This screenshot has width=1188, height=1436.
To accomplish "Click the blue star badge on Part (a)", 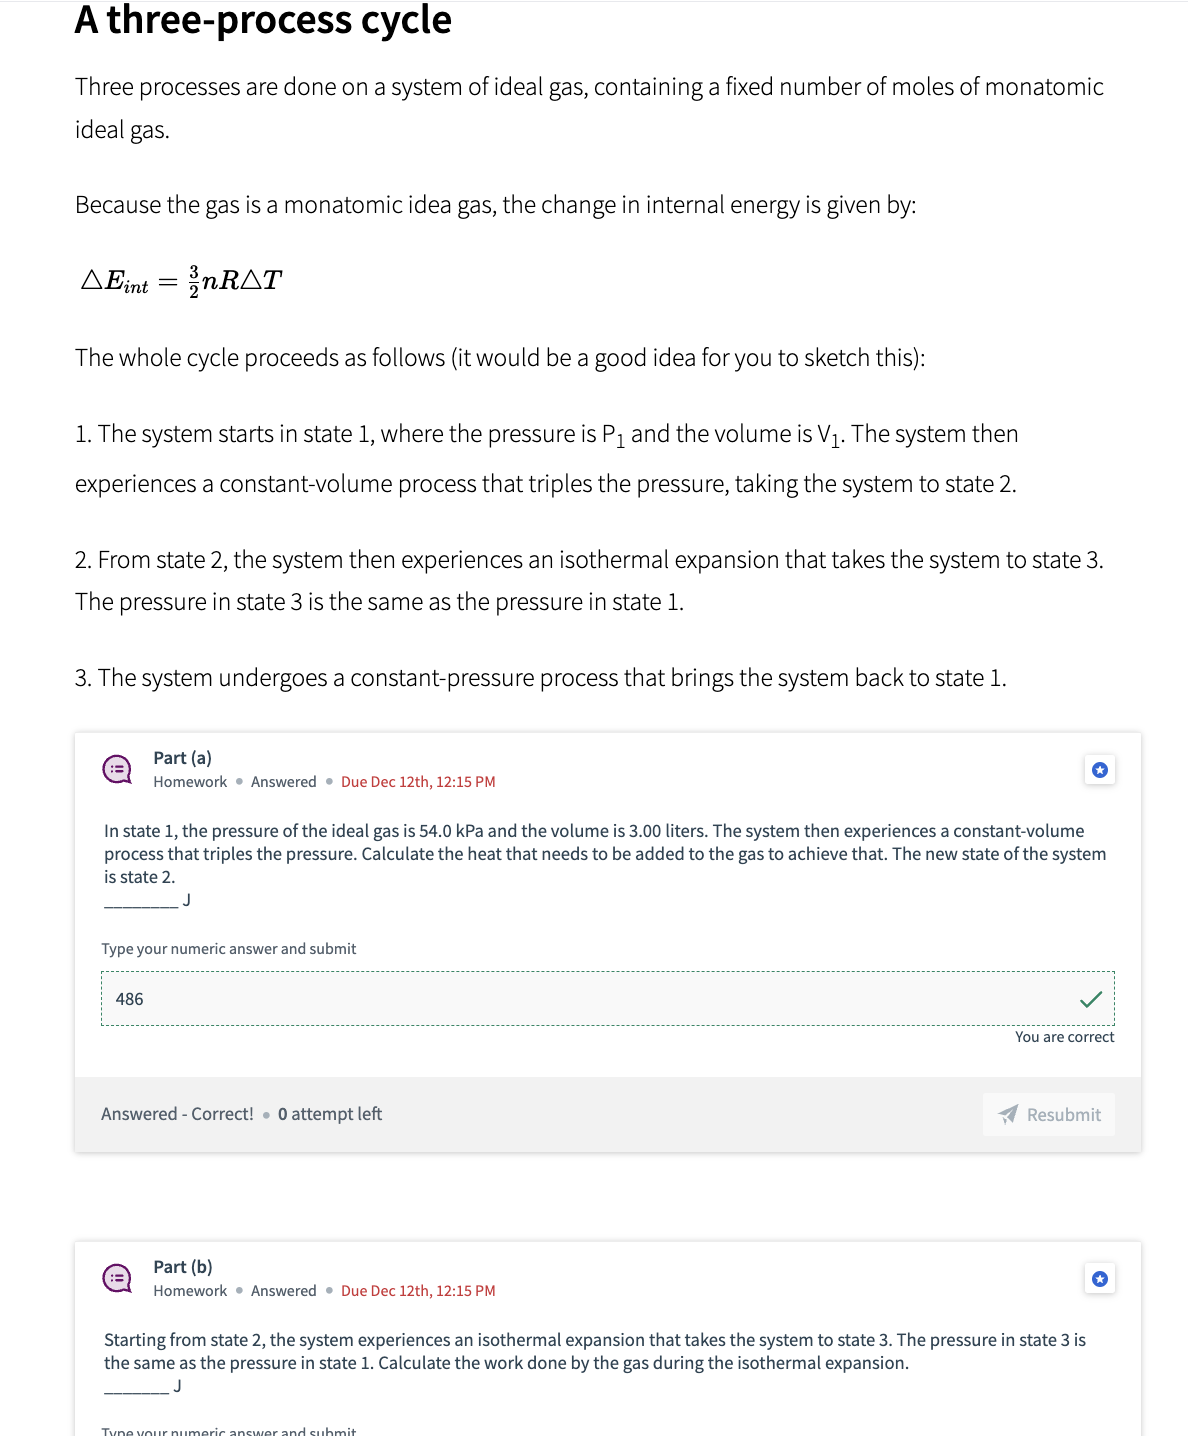I will [1100, 770].
